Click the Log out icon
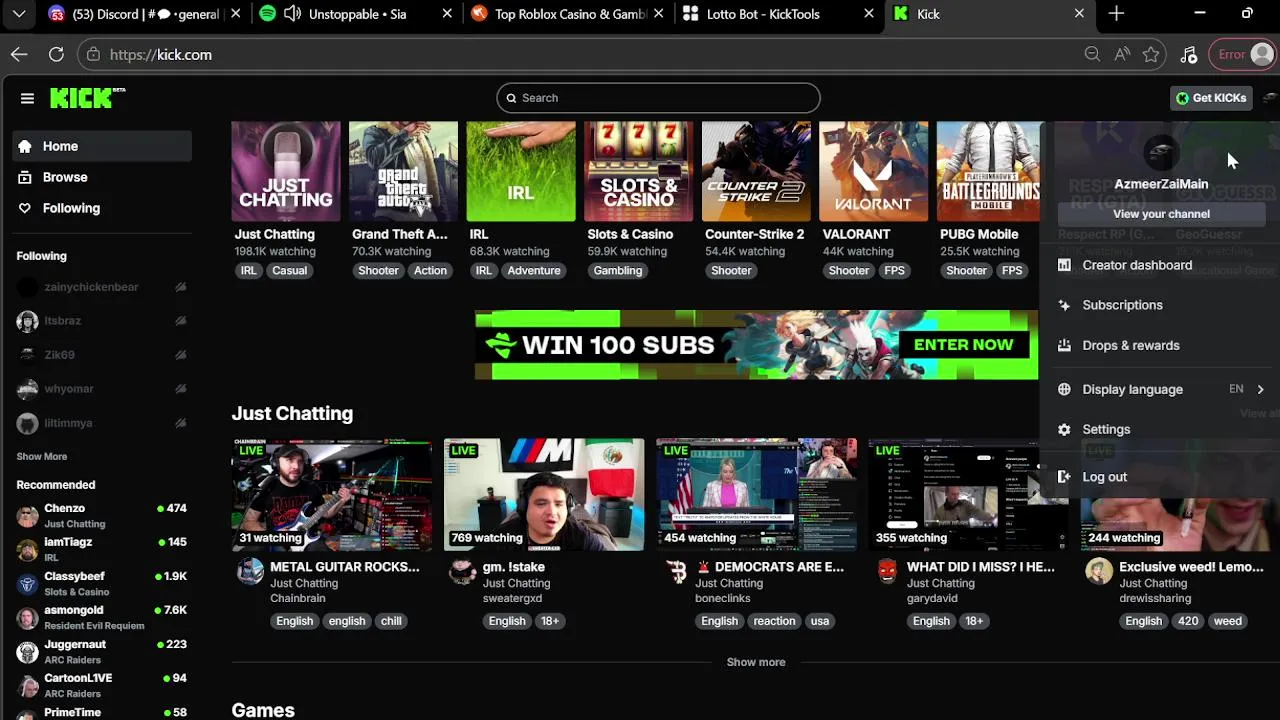The width and height of the screenshot is (1280, 720). tap(1064, 477)
